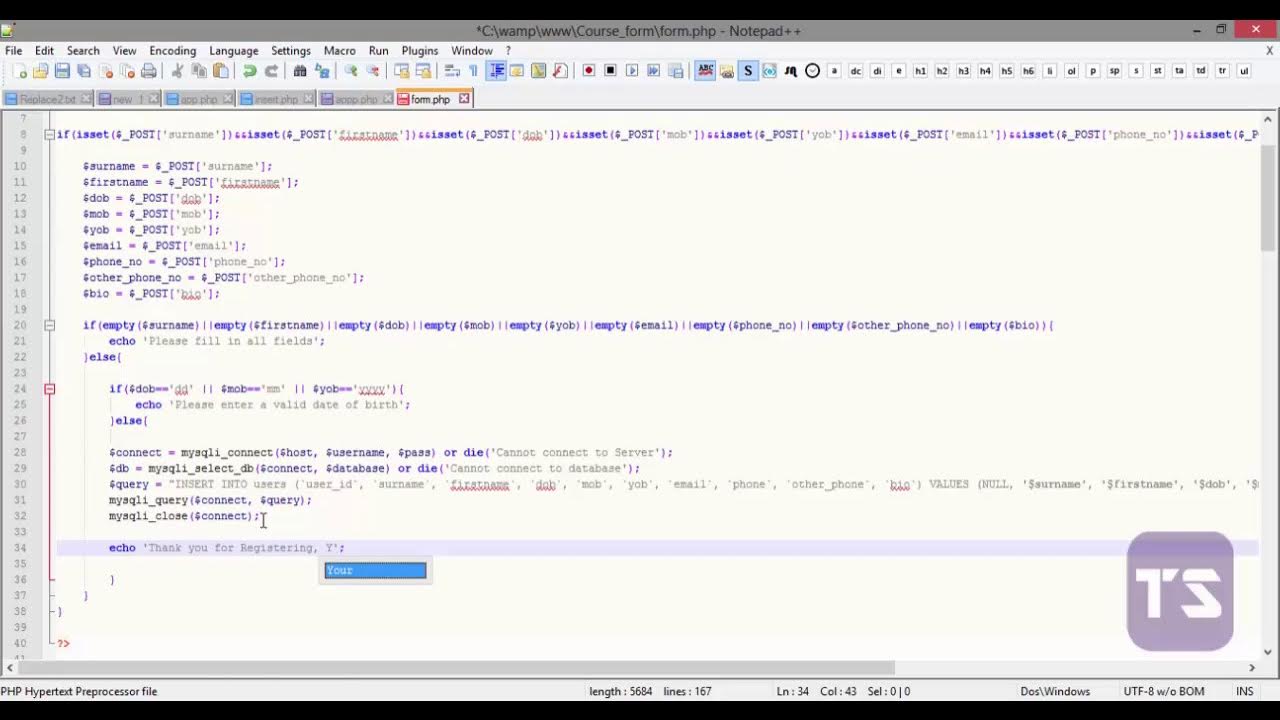Start recording a macro
Screen dimensions: 1280x720
[589, 71]
